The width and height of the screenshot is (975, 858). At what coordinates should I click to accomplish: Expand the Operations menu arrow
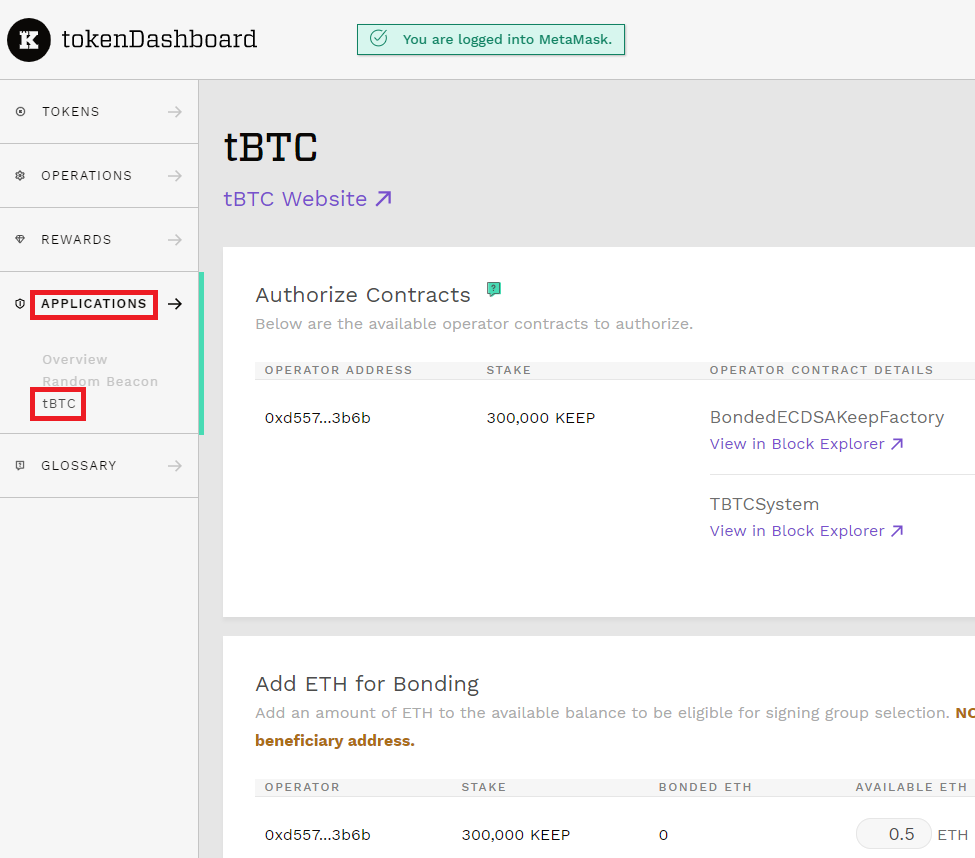coord(175,176)
